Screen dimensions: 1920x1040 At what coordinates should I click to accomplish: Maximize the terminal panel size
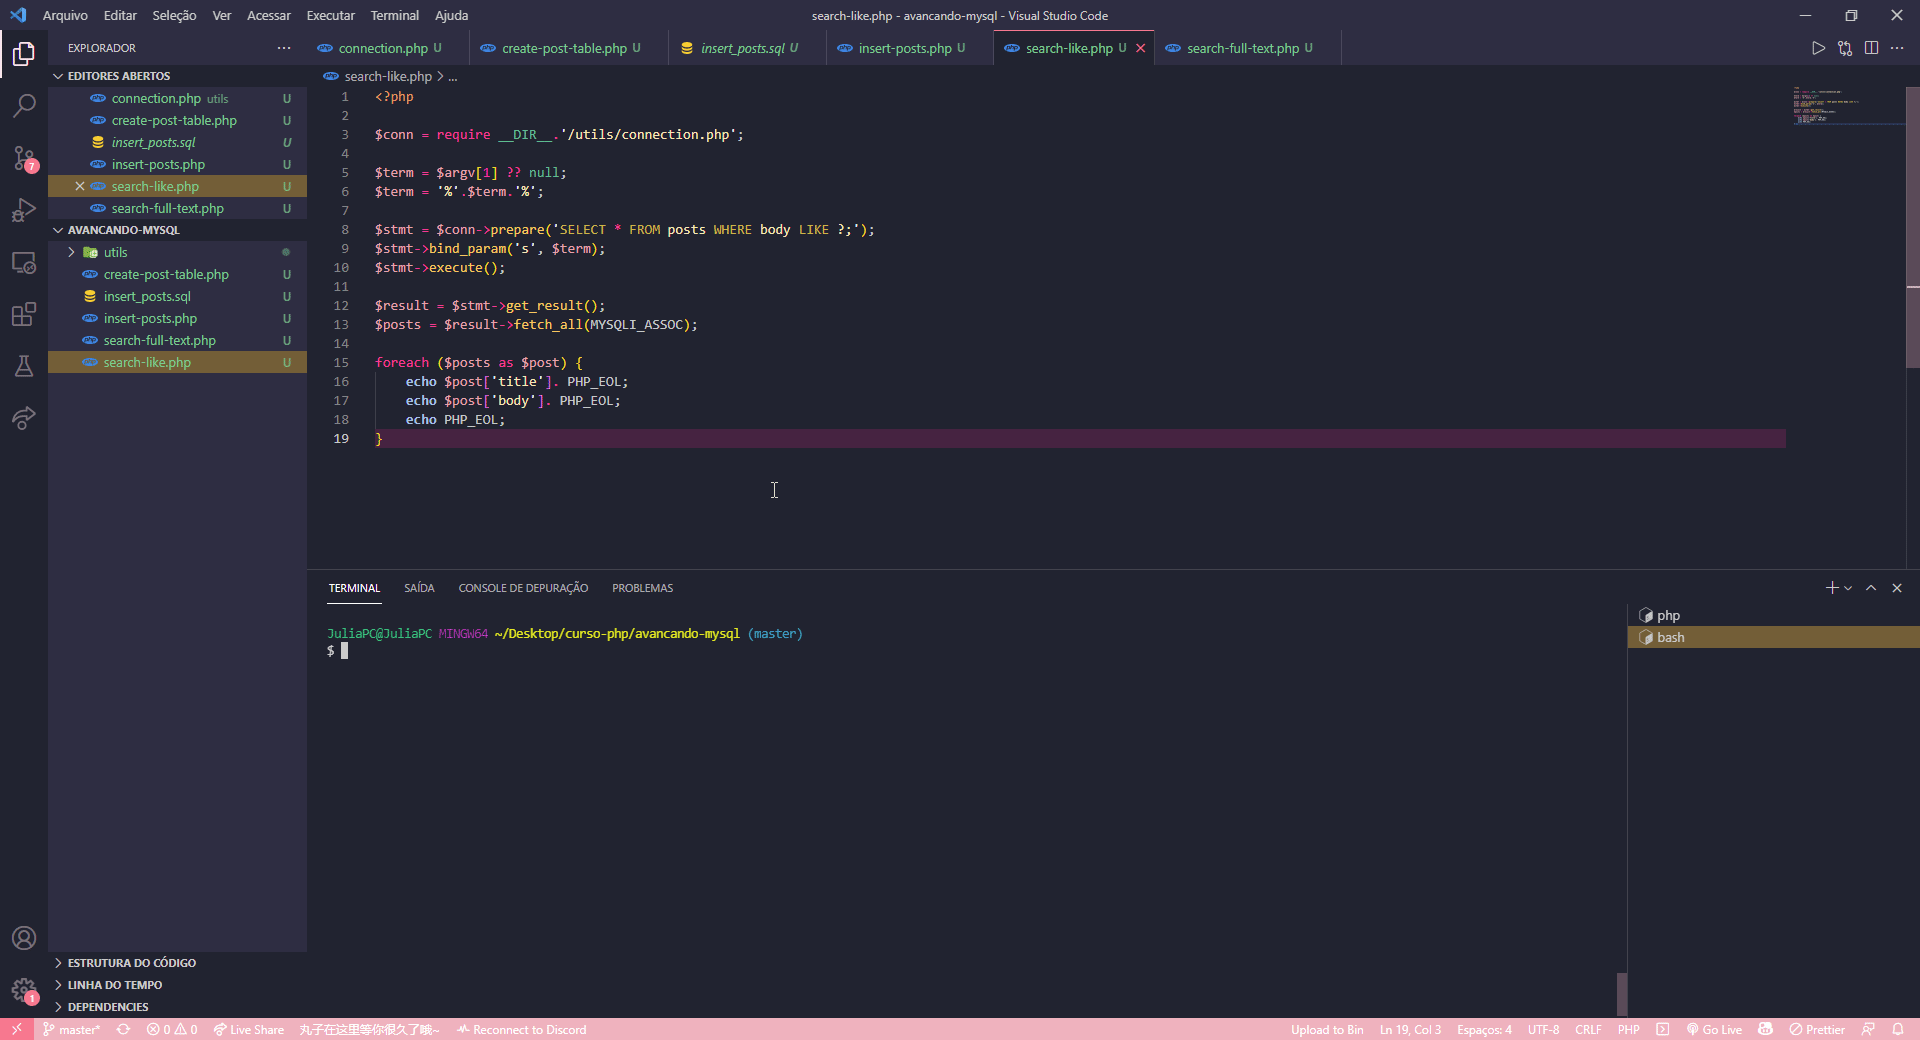coord(1871,588)
